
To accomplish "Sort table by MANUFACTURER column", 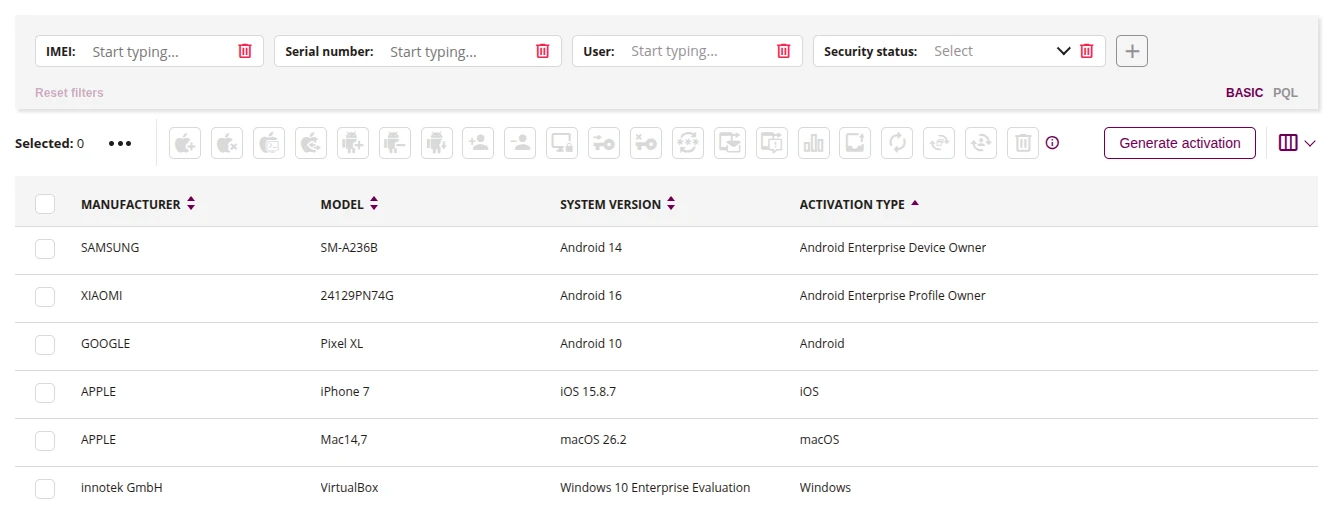I will click(x=138, y=204).
